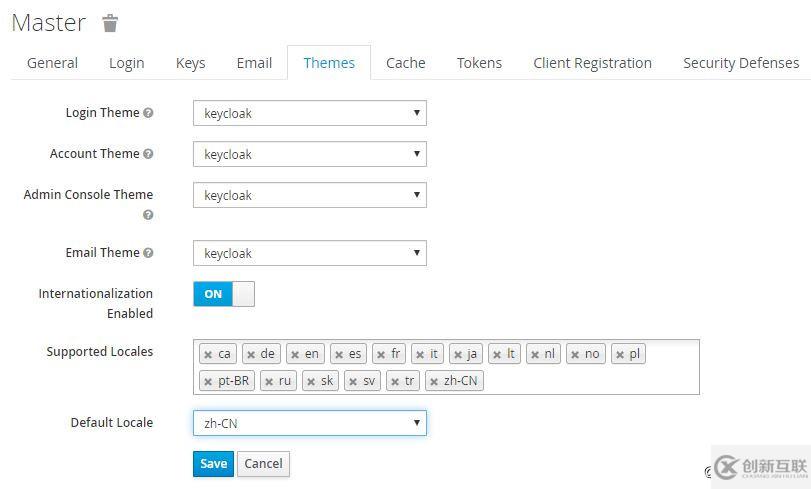
Task: Click the Save button
Action: pyautogui.click(x=213, y=464)
